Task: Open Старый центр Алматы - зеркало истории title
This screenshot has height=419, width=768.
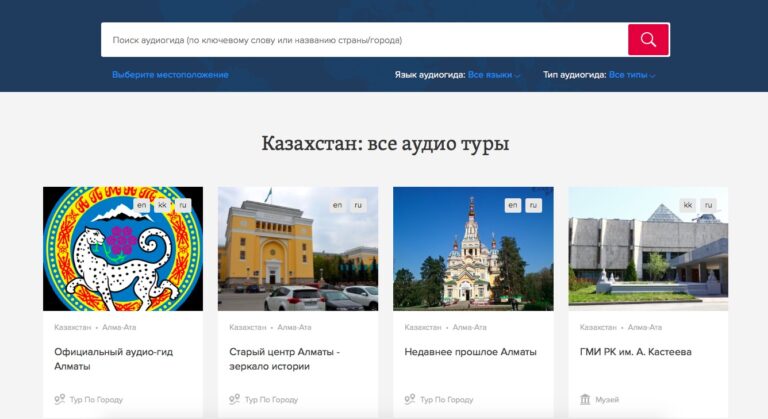Action: [285, 359]
